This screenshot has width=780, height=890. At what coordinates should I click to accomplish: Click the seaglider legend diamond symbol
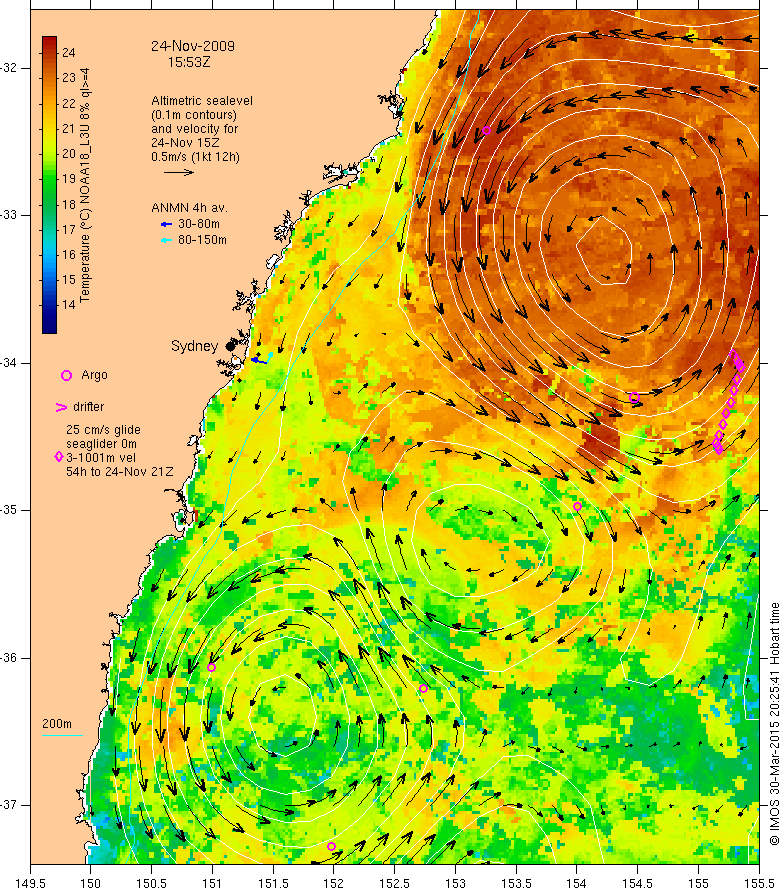[58, 456]
